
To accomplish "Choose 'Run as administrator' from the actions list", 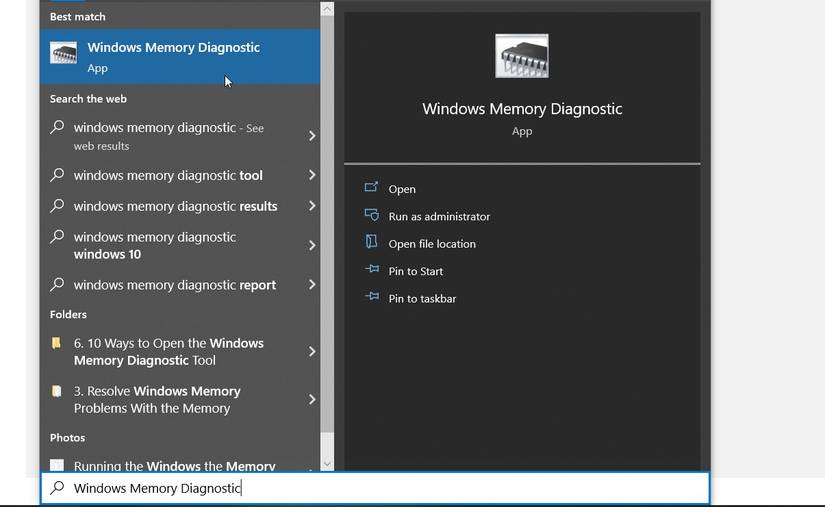I will click(x=439, y=216).
